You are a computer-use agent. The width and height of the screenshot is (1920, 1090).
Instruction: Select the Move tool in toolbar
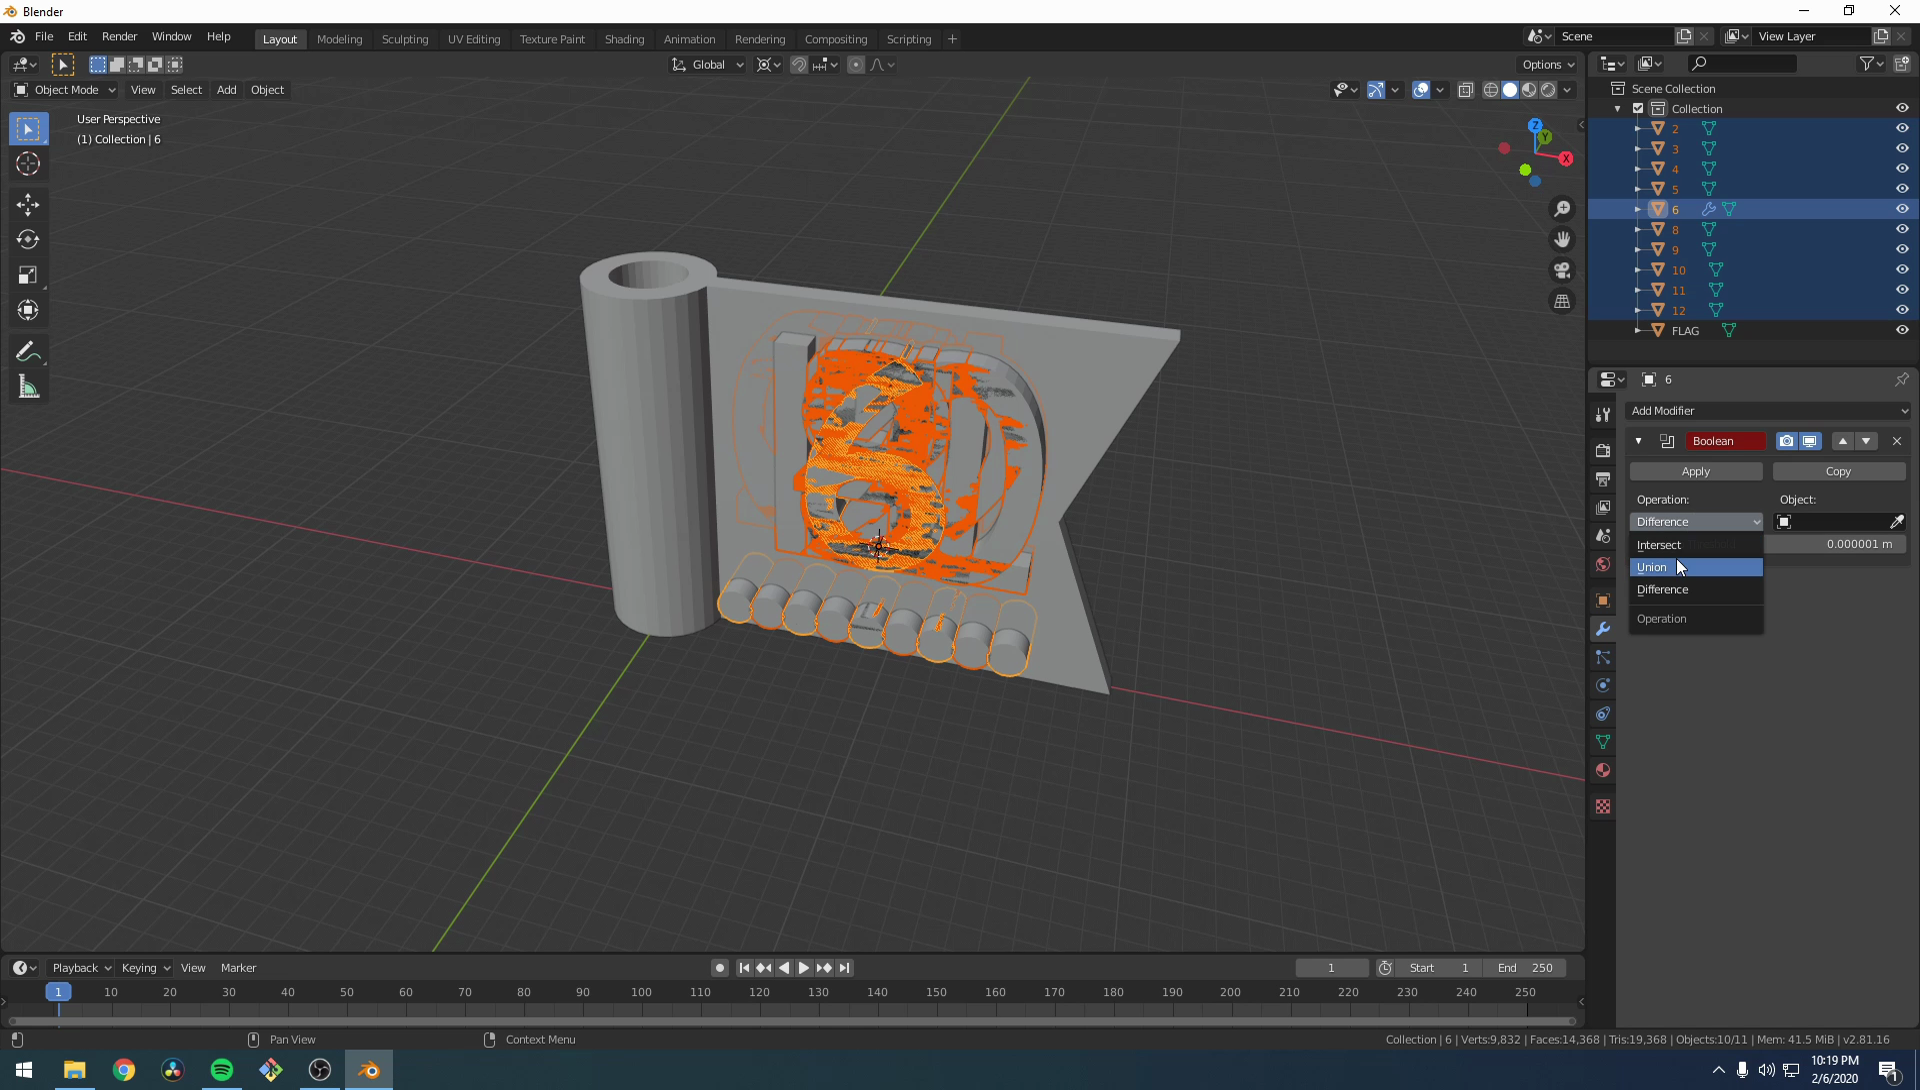pos(28,205)
